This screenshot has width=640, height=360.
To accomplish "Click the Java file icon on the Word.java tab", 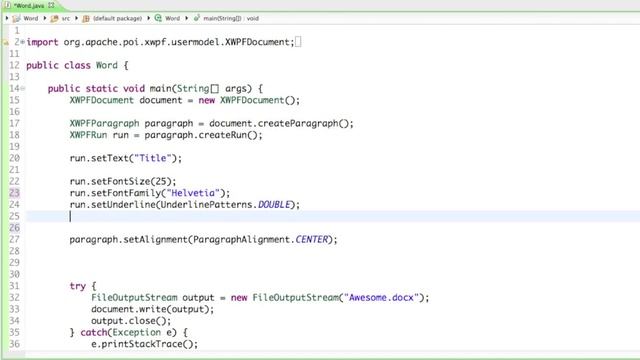I will point(8,6).
